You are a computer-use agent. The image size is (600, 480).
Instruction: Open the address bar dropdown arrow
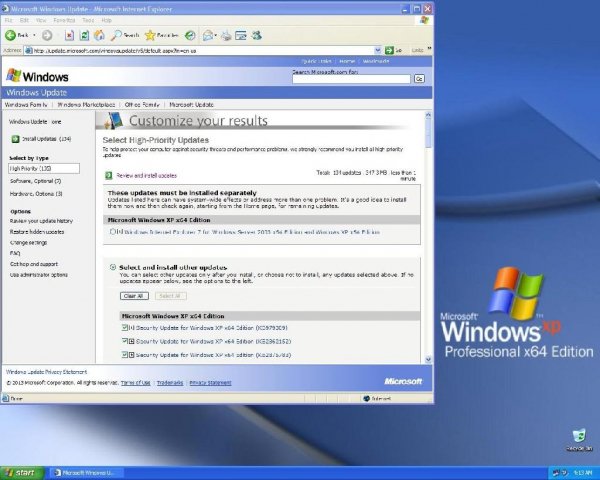[x=378, y=50]
